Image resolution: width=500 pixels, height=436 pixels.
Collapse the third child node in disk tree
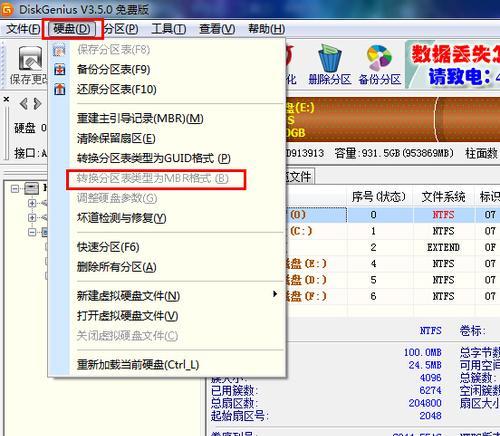32,232
